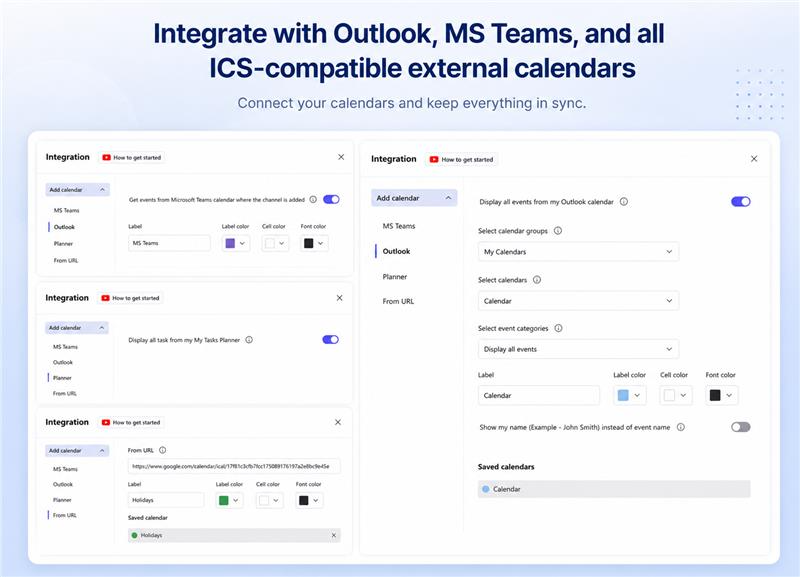Toggle Display all task from My Tasks Planner
This screenshot has height=577, width=800.
[x=331, y=340]
